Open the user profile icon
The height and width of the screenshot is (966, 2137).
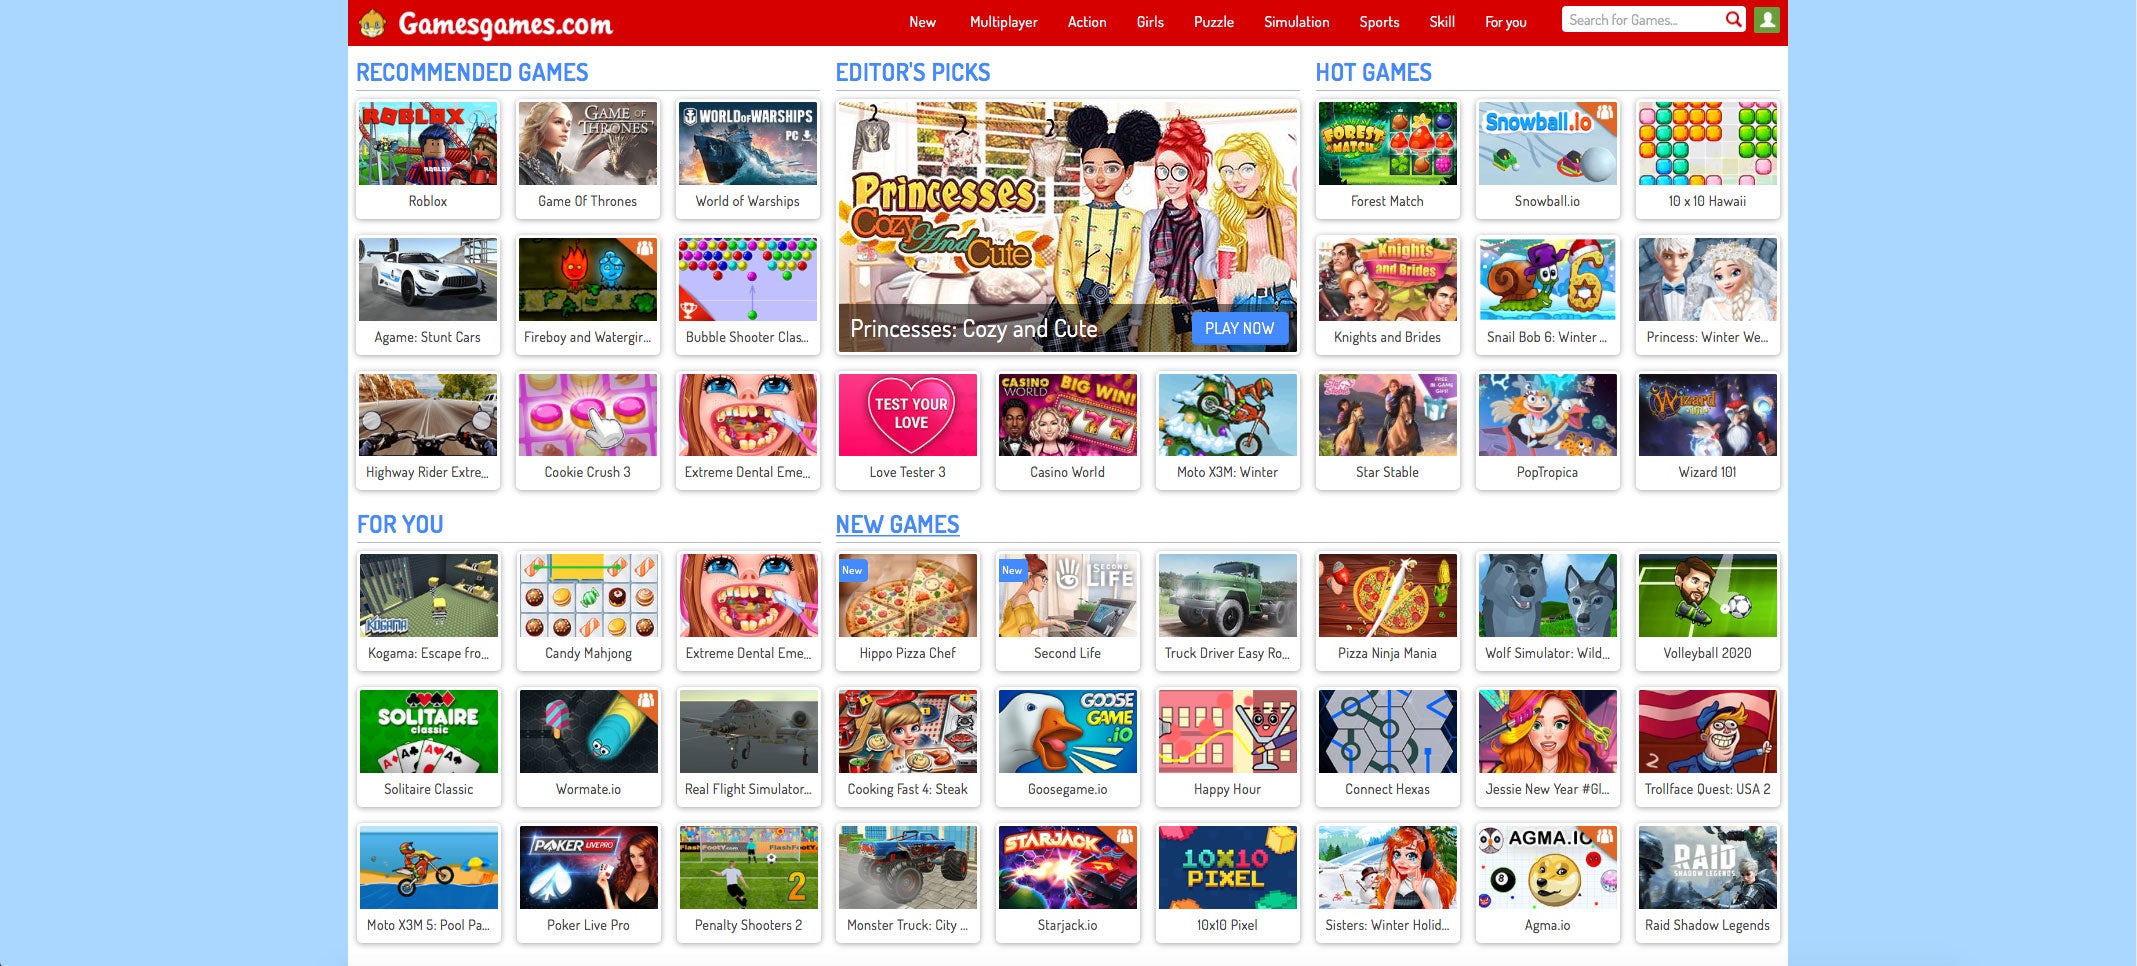click(1767, 20)
